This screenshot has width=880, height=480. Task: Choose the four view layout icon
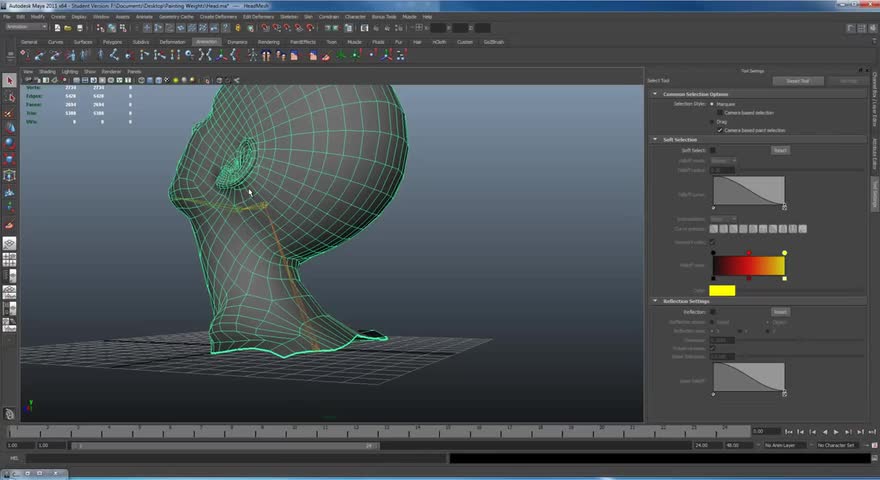(10, 260)
